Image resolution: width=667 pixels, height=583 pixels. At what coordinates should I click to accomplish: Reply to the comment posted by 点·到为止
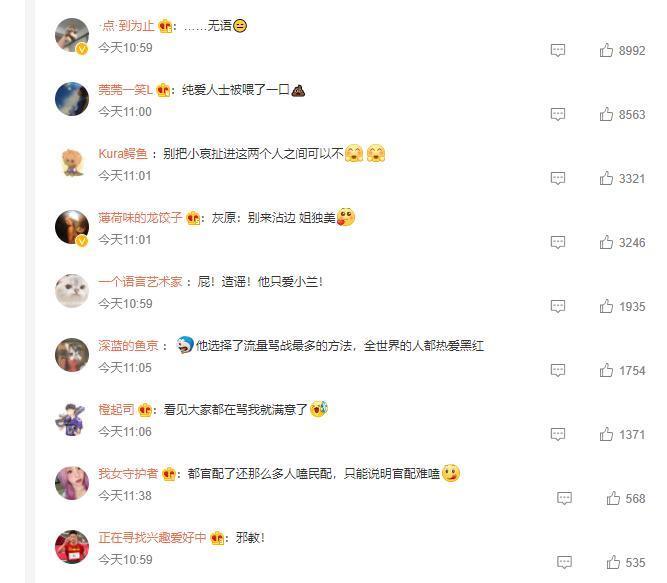tap(558, 51)
